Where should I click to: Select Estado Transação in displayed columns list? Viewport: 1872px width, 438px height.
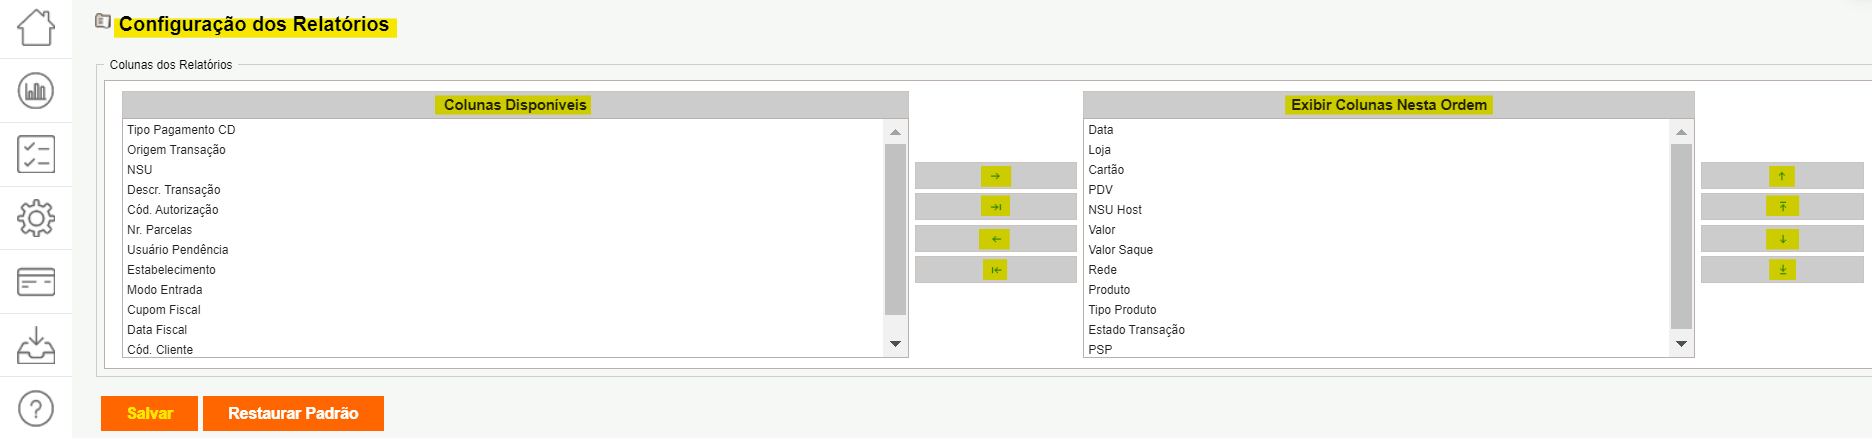1377,330
